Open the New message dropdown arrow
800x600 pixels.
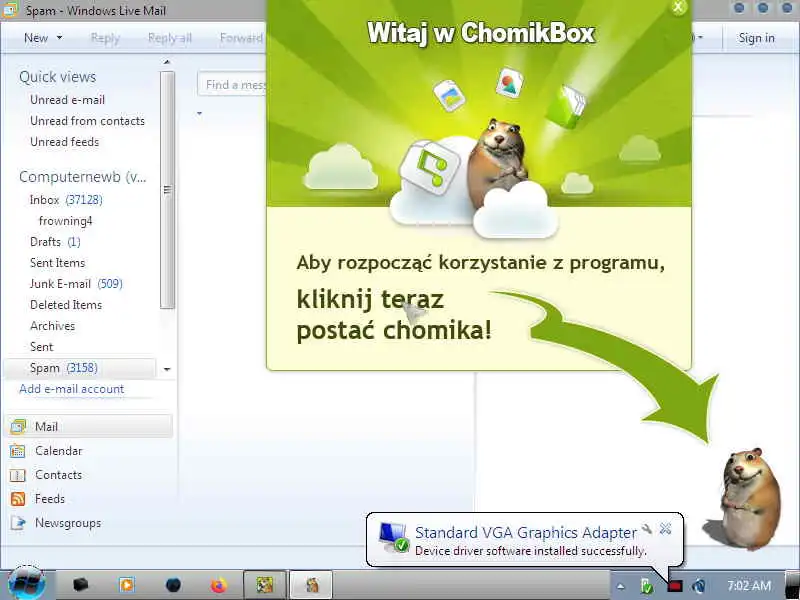click(x=60, y=38)
